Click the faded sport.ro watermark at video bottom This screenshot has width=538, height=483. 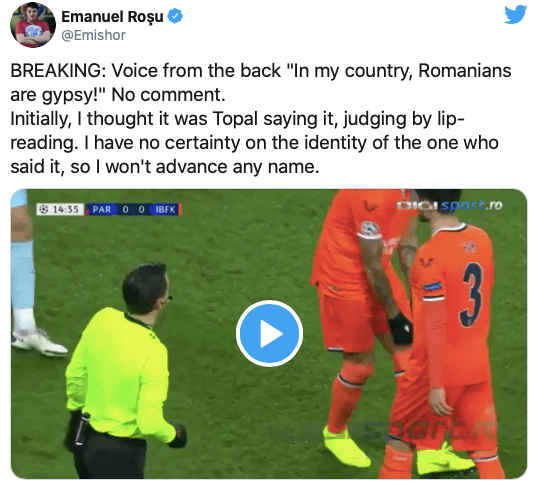click(x=381, y=430)
